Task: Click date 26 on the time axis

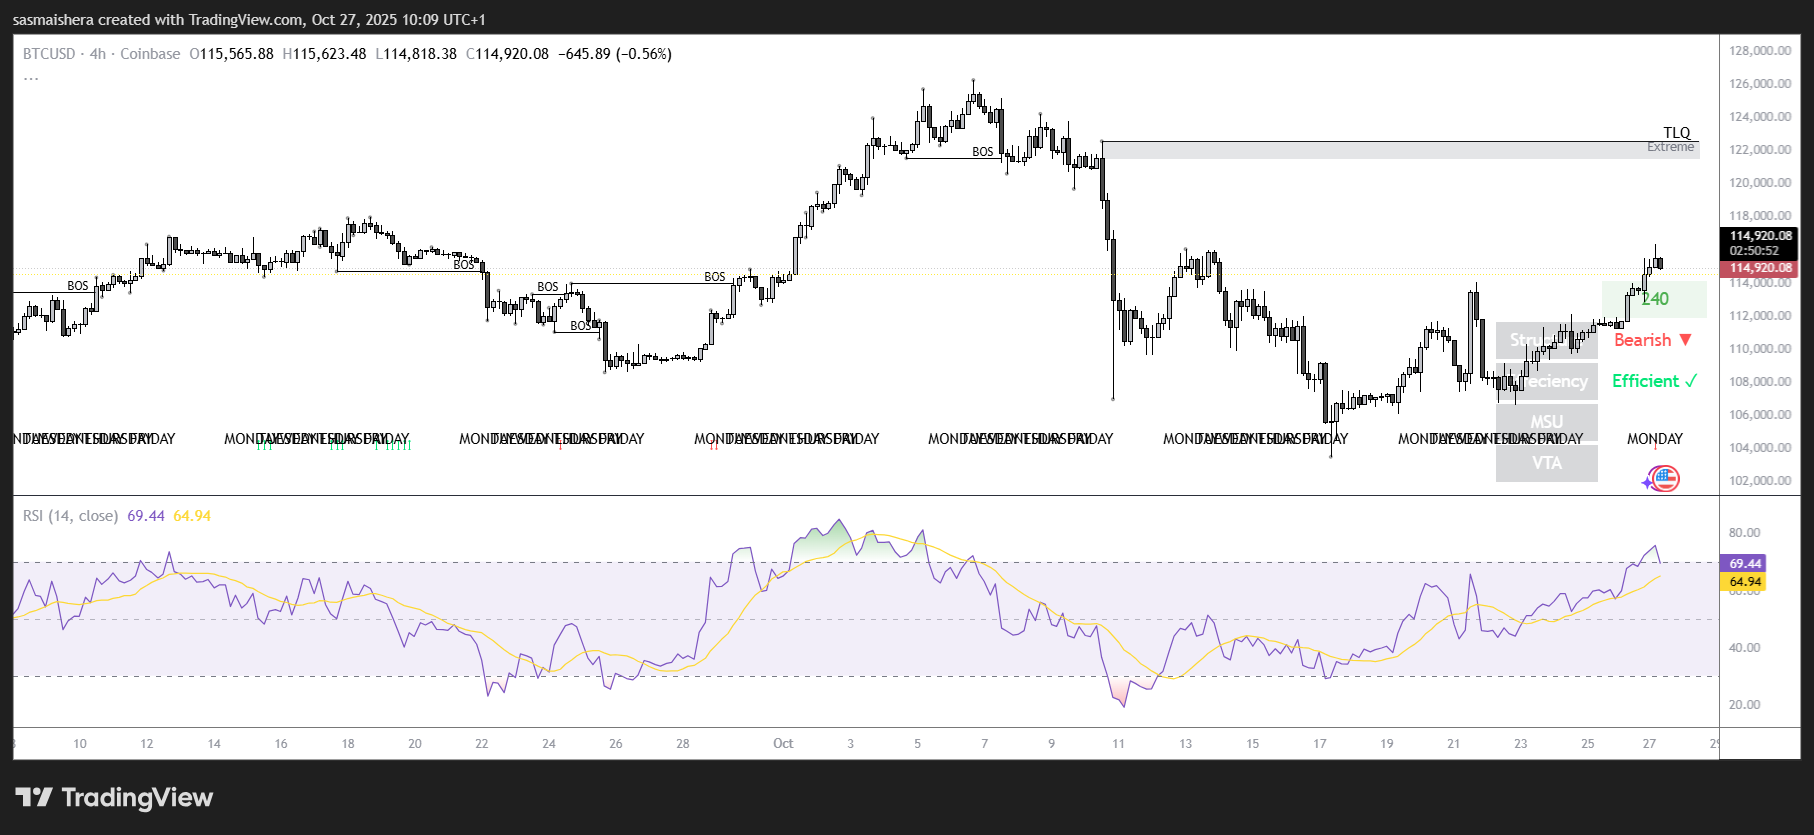Action: pos(616,744)
